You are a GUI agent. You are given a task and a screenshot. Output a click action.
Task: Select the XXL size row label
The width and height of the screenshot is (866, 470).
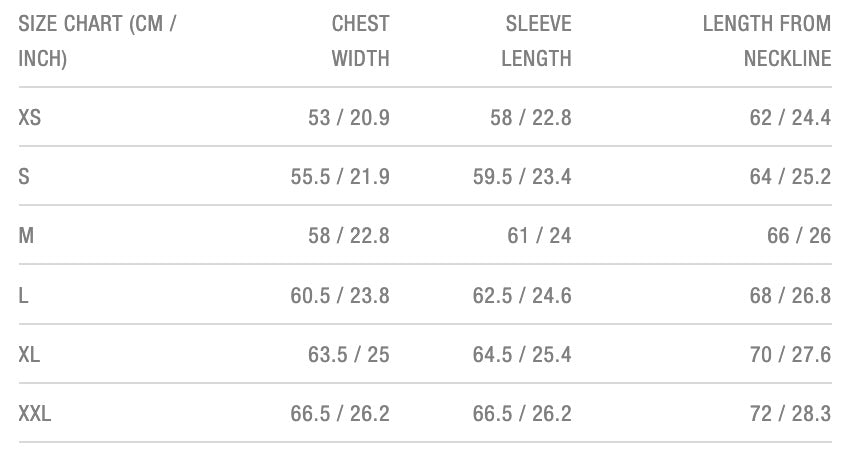tap(35, 413)
